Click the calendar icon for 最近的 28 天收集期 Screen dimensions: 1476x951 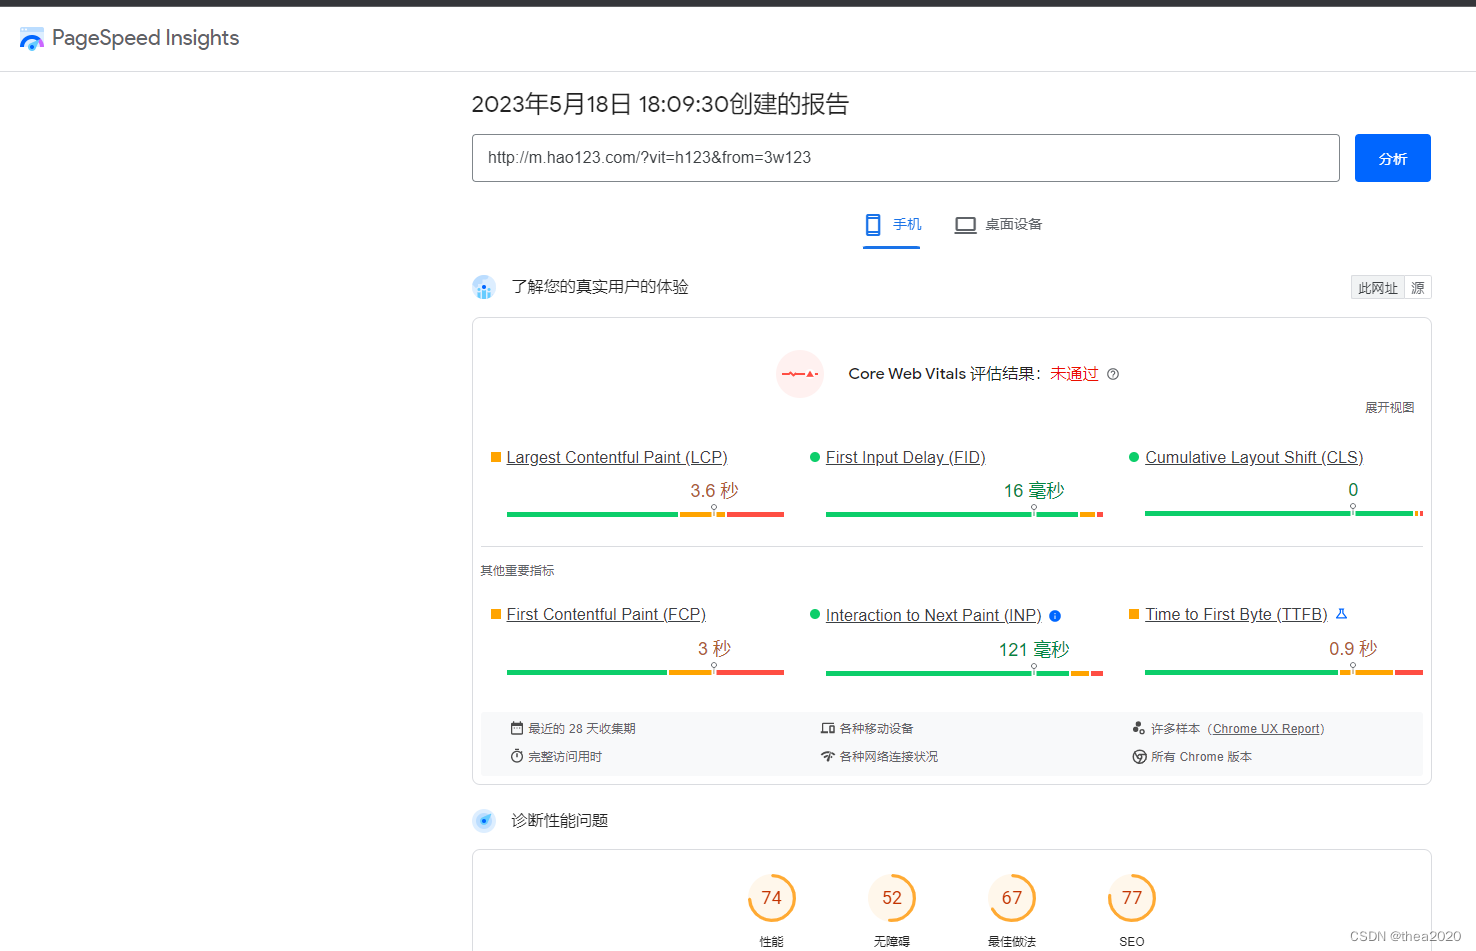tap(517, 728)
